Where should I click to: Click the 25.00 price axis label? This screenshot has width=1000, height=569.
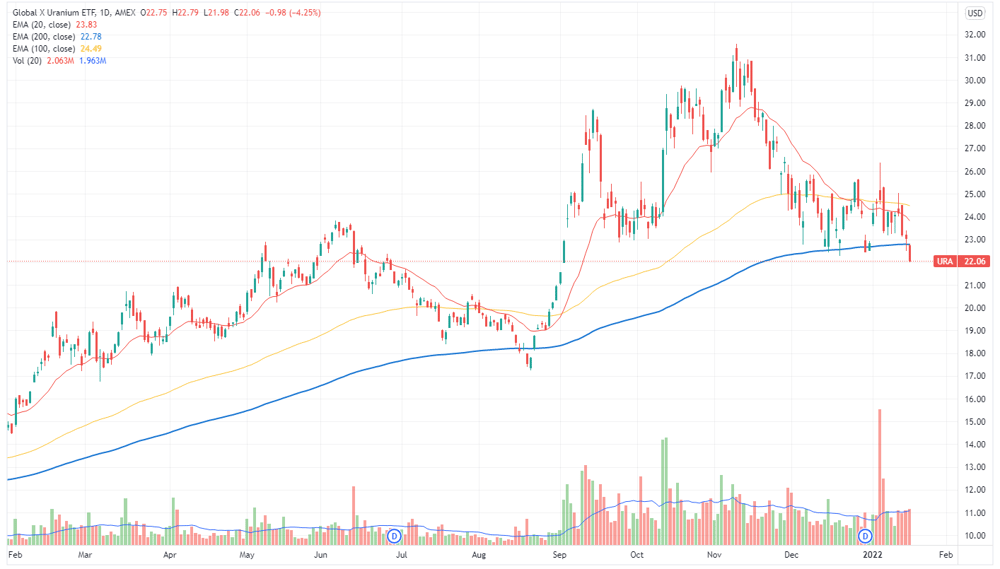pyautogui.click(x=974, y=195)
